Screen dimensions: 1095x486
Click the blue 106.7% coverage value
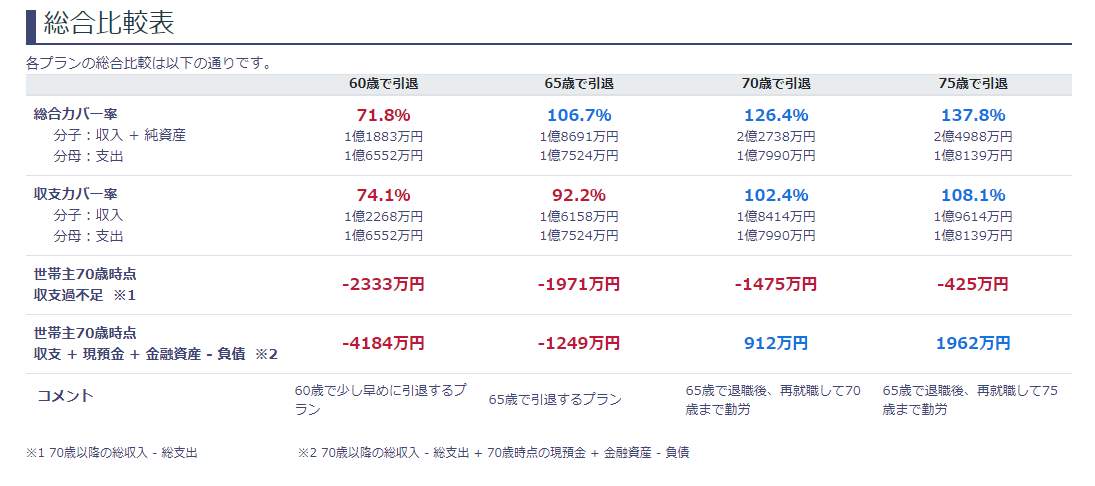pyautogui.click(x=579, y=115)
